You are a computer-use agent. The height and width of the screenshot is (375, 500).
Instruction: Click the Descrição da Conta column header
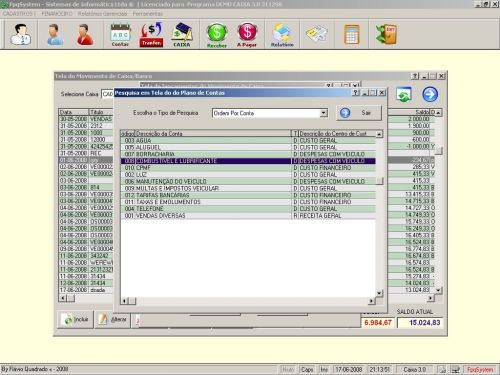click(213, 134)
